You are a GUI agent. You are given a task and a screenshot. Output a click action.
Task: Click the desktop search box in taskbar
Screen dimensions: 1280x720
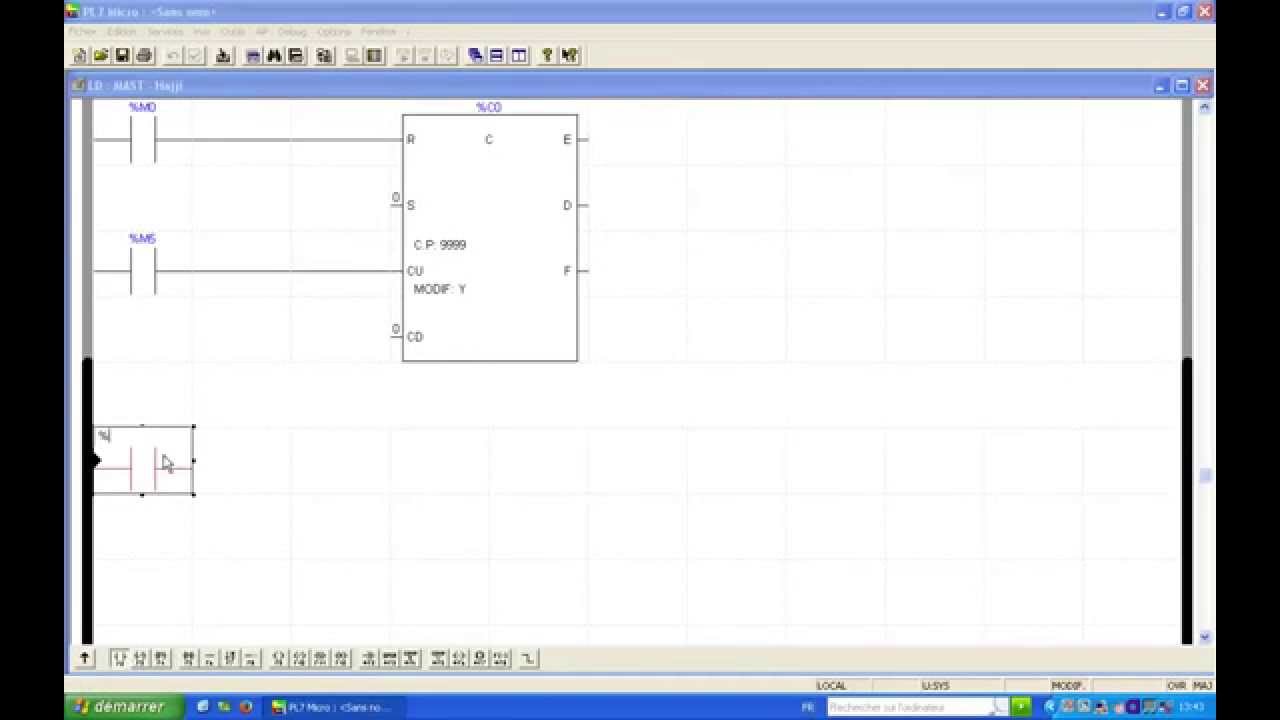click(x=917, y=707)
